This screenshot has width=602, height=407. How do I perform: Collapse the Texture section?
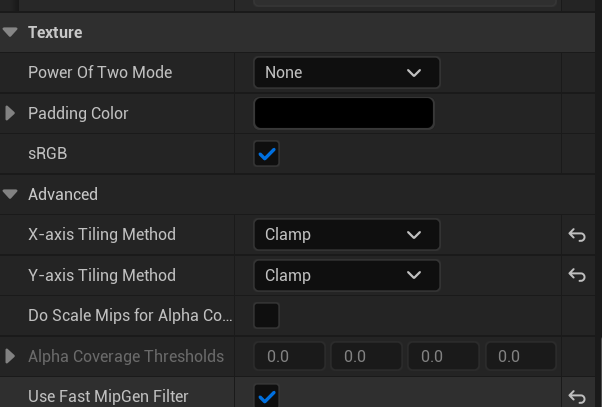[10, 32]
